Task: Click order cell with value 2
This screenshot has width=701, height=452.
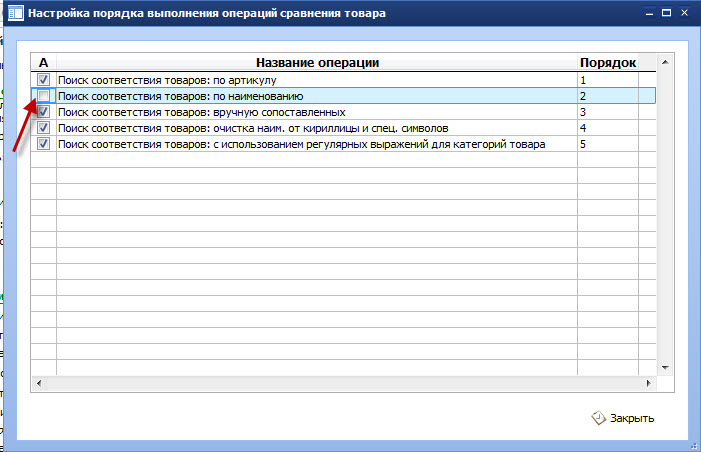Action: pos(608,96)
